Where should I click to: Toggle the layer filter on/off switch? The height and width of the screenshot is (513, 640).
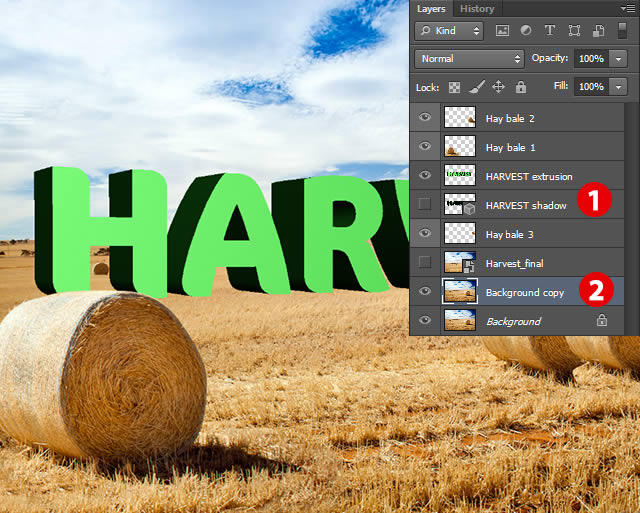click(622, 31)
